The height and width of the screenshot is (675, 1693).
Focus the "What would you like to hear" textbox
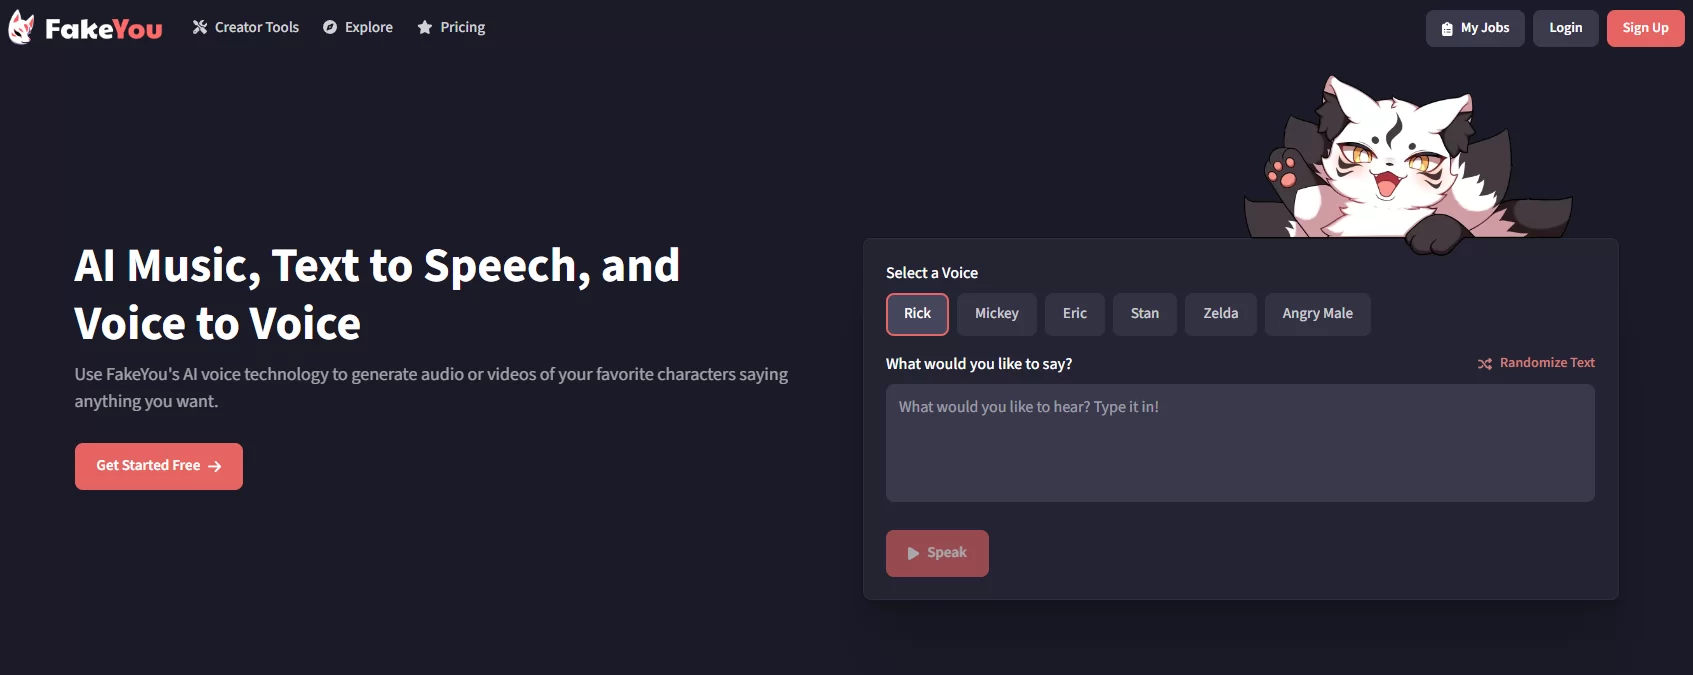click(x=1240, y=443)
